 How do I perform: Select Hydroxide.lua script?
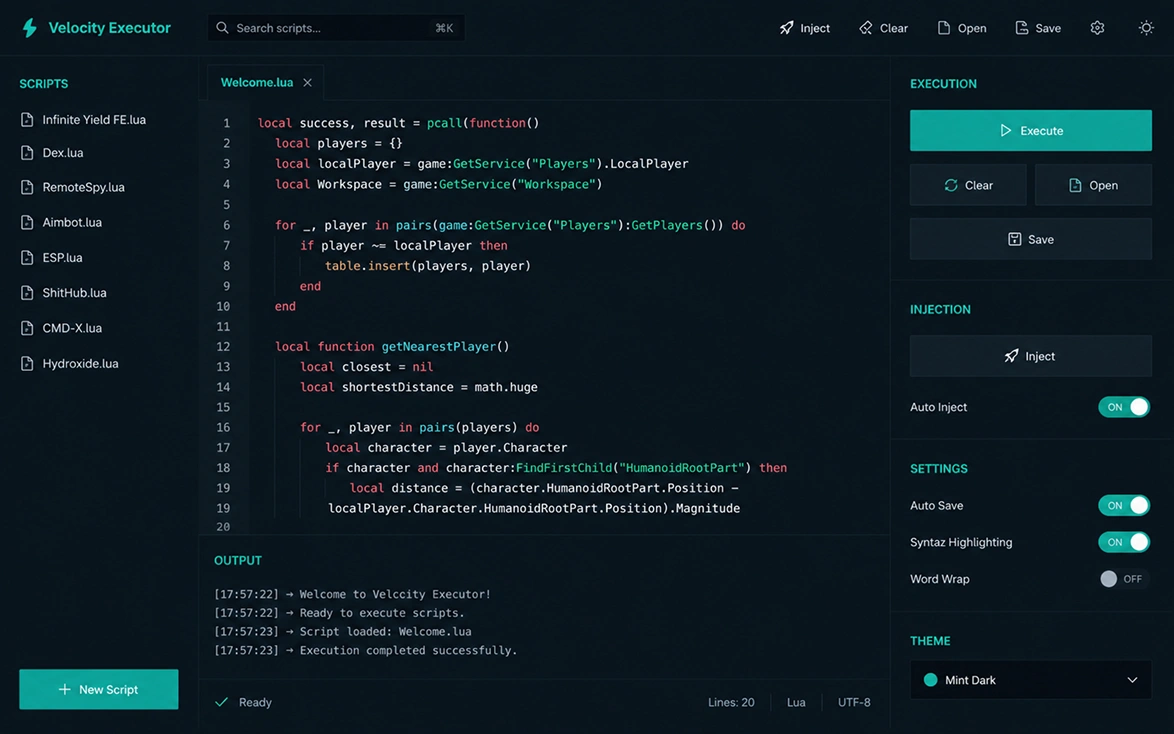coord(80,363)
